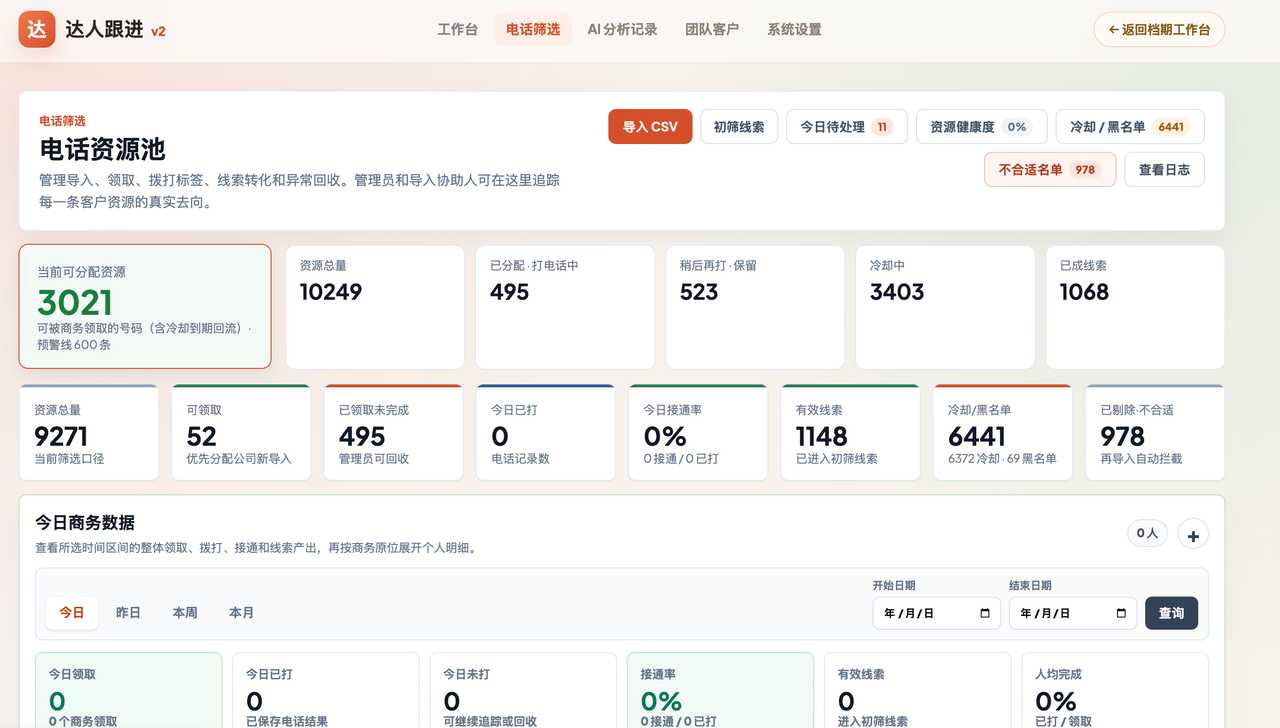Screen dimensions: 1280x728
Task: Click 返回档期工作台 button
Action: (x=1159, y=29)
